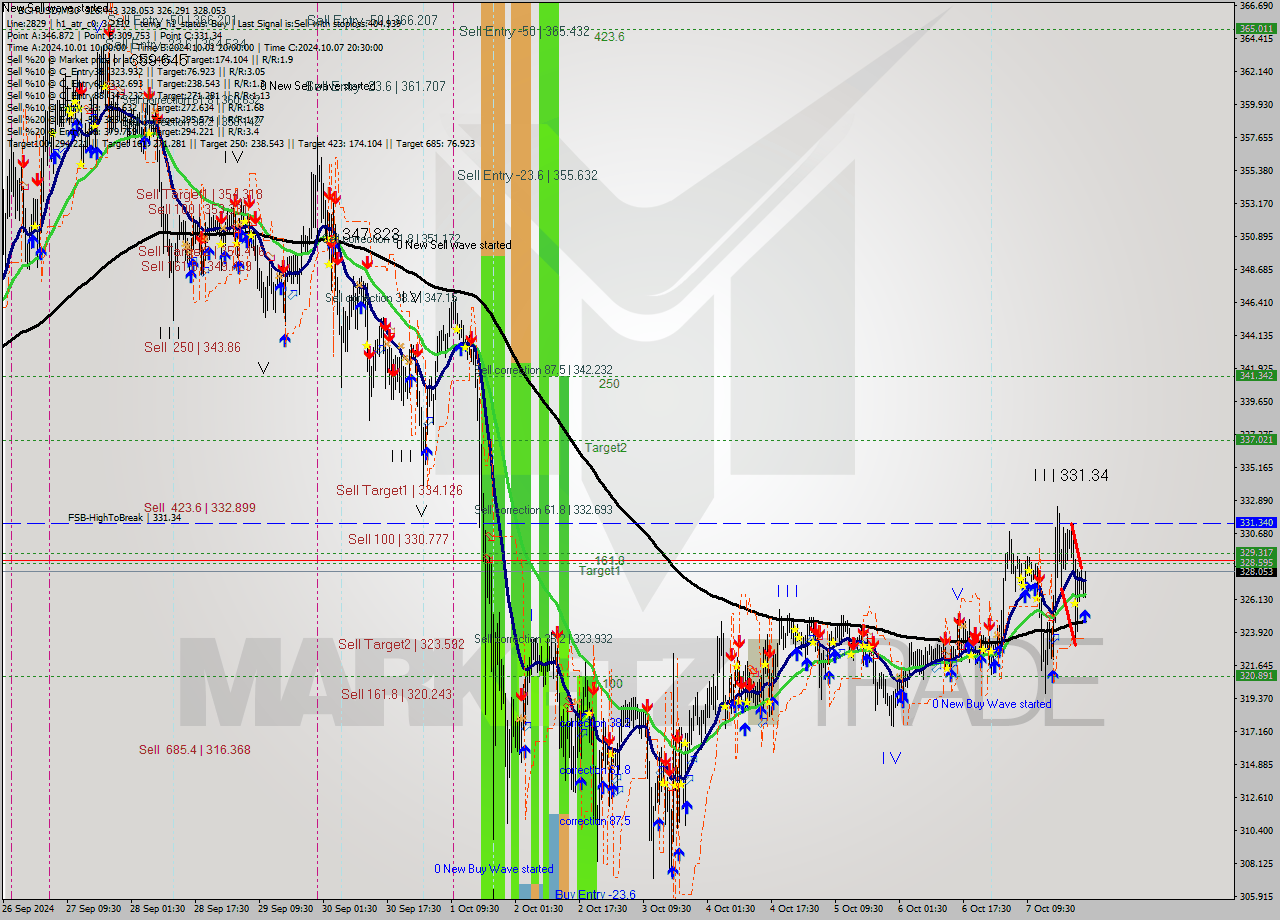The width and height of the screenshot is (1280, 920).
Task: Select the '5 Oct 09:30' time label
Action: 859,909
